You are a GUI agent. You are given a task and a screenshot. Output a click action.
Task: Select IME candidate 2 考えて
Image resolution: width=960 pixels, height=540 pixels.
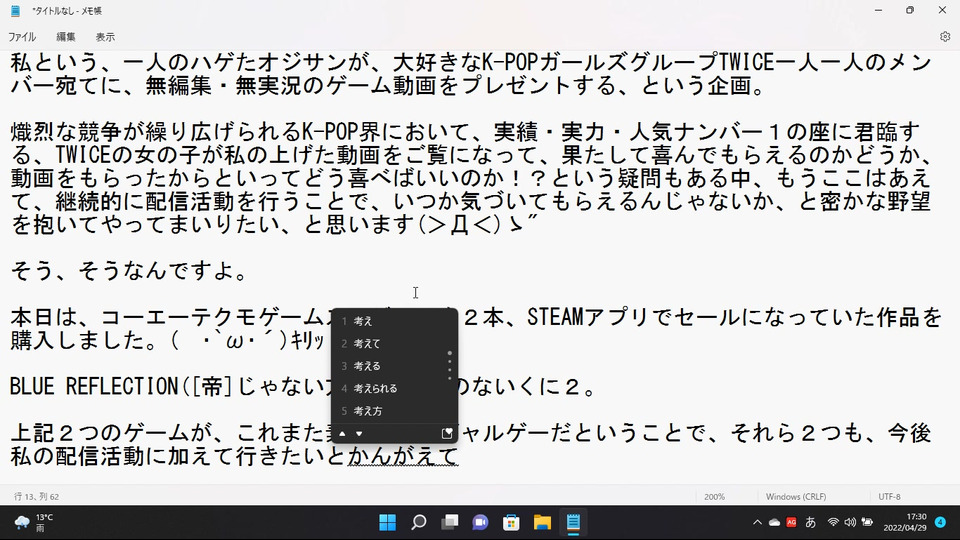pyautogui.click(x=394, y=343)
